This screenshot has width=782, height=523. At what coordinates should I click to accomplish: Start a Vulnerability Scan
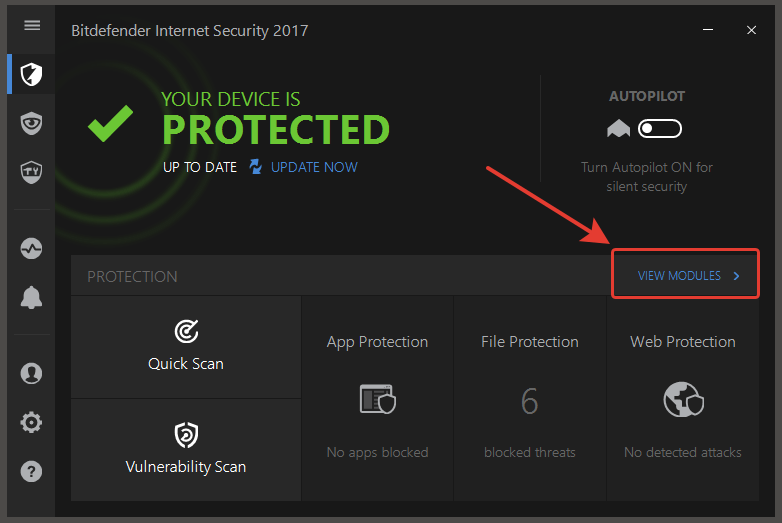click(186, 450)
